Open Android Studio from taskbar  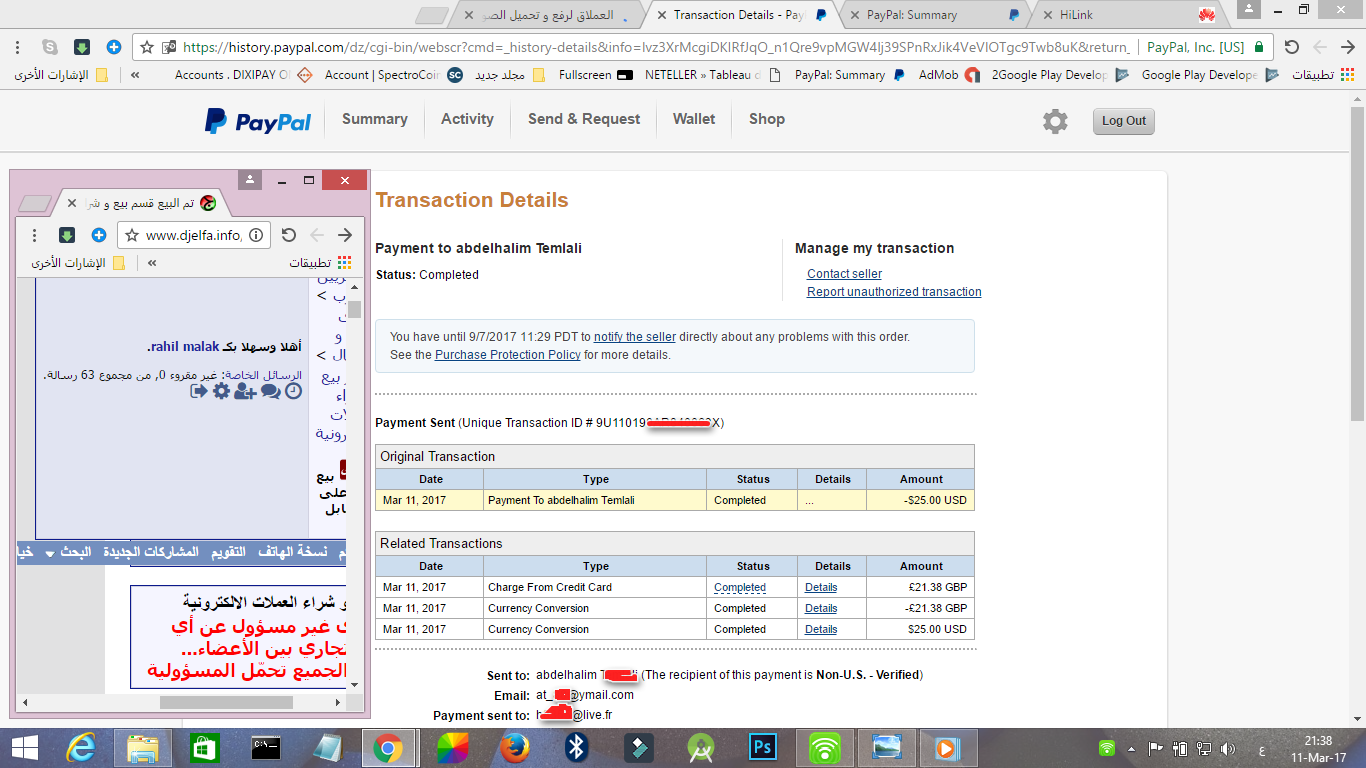[x=701, y=747]
